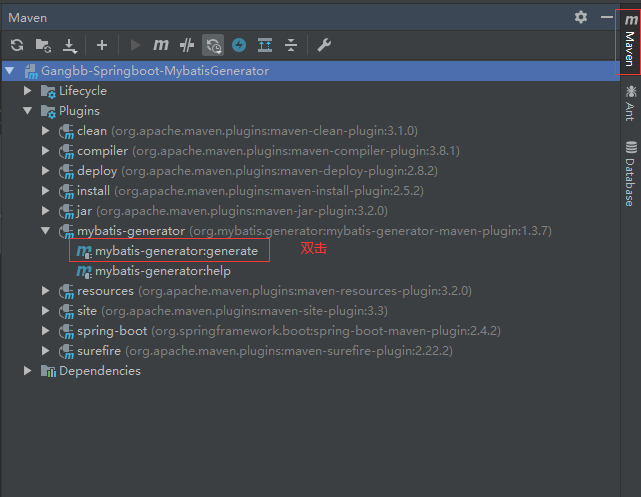Click the spring-boot plugin icon

click(x=66, y=332)
